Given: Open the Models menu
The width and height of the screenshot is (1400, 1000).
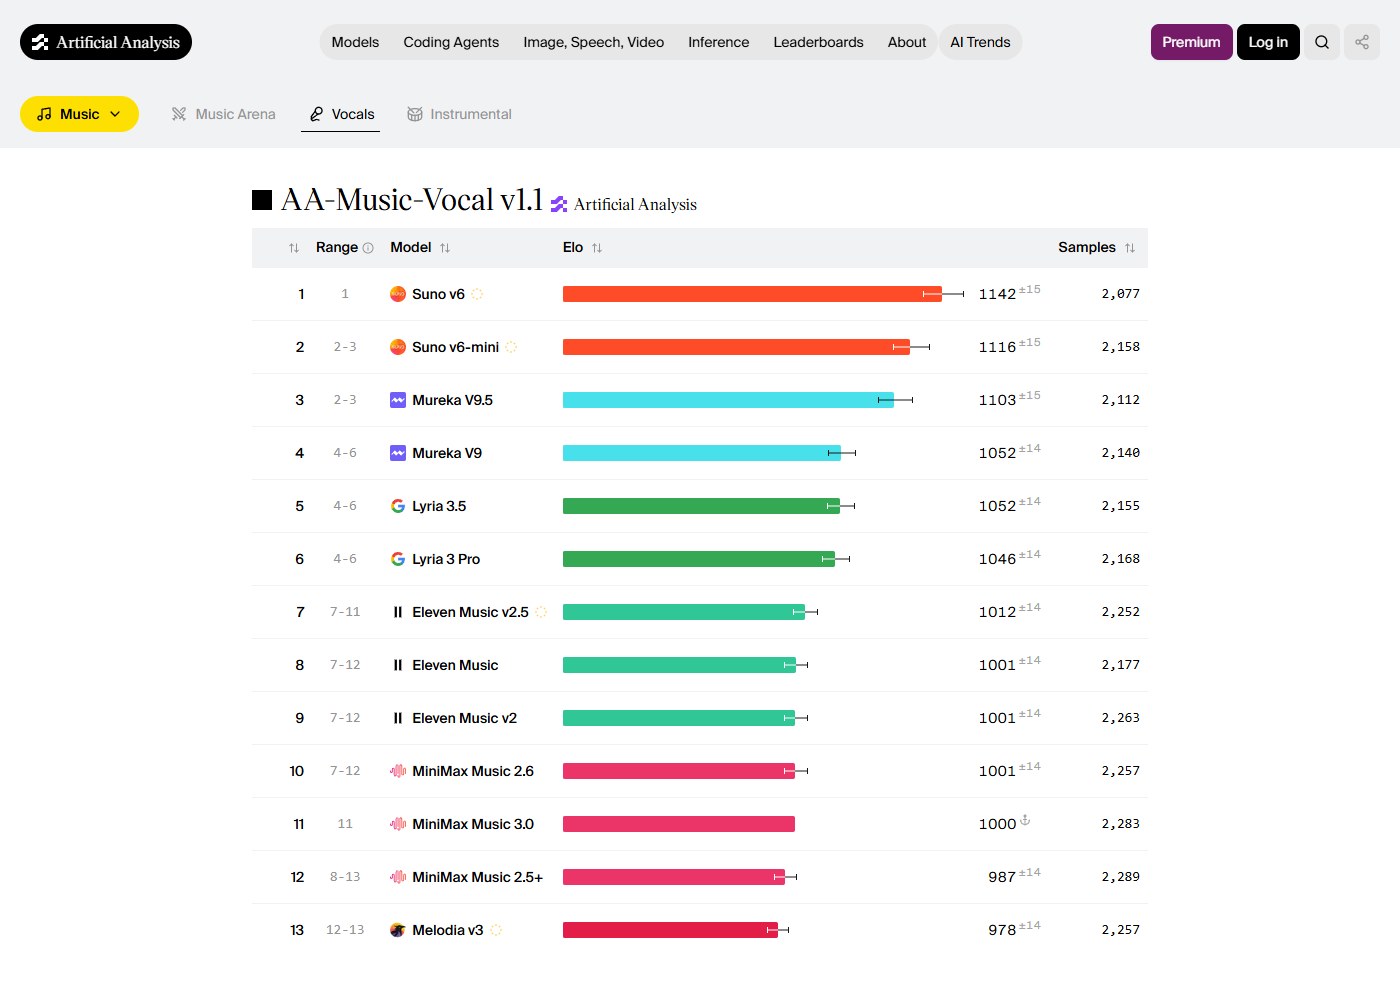Looking at the screenshot, I should 355,42.
